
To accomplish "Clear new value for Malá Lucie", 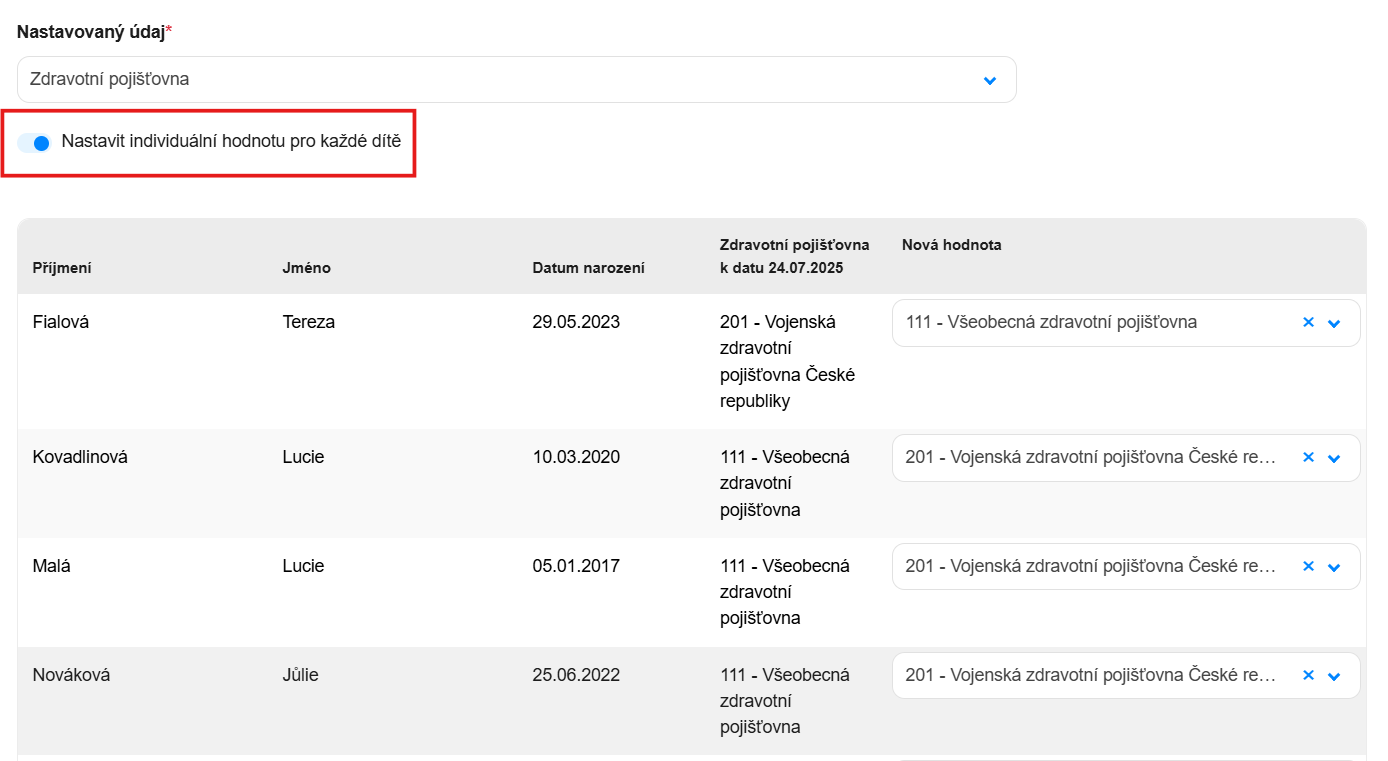I will (1308, 566).
